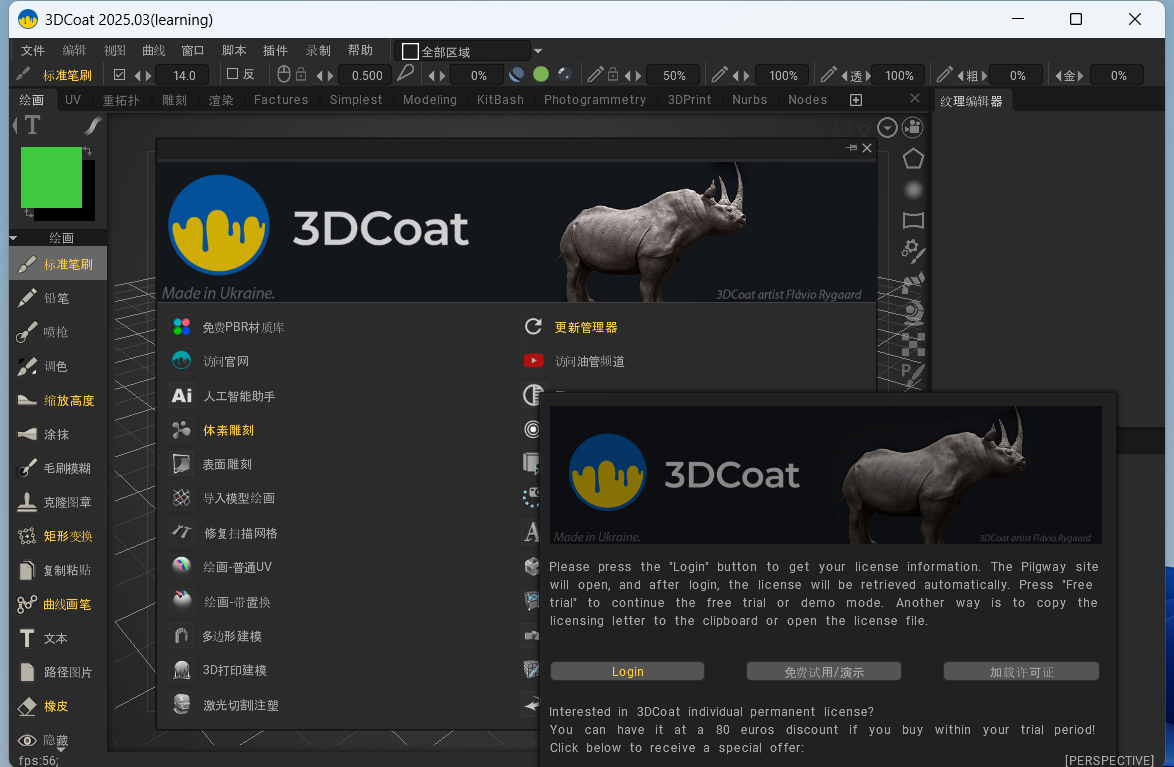Screen dimensions: 1174x767
Task: Click the green foreground color swatch
Action: pos(51,177)
